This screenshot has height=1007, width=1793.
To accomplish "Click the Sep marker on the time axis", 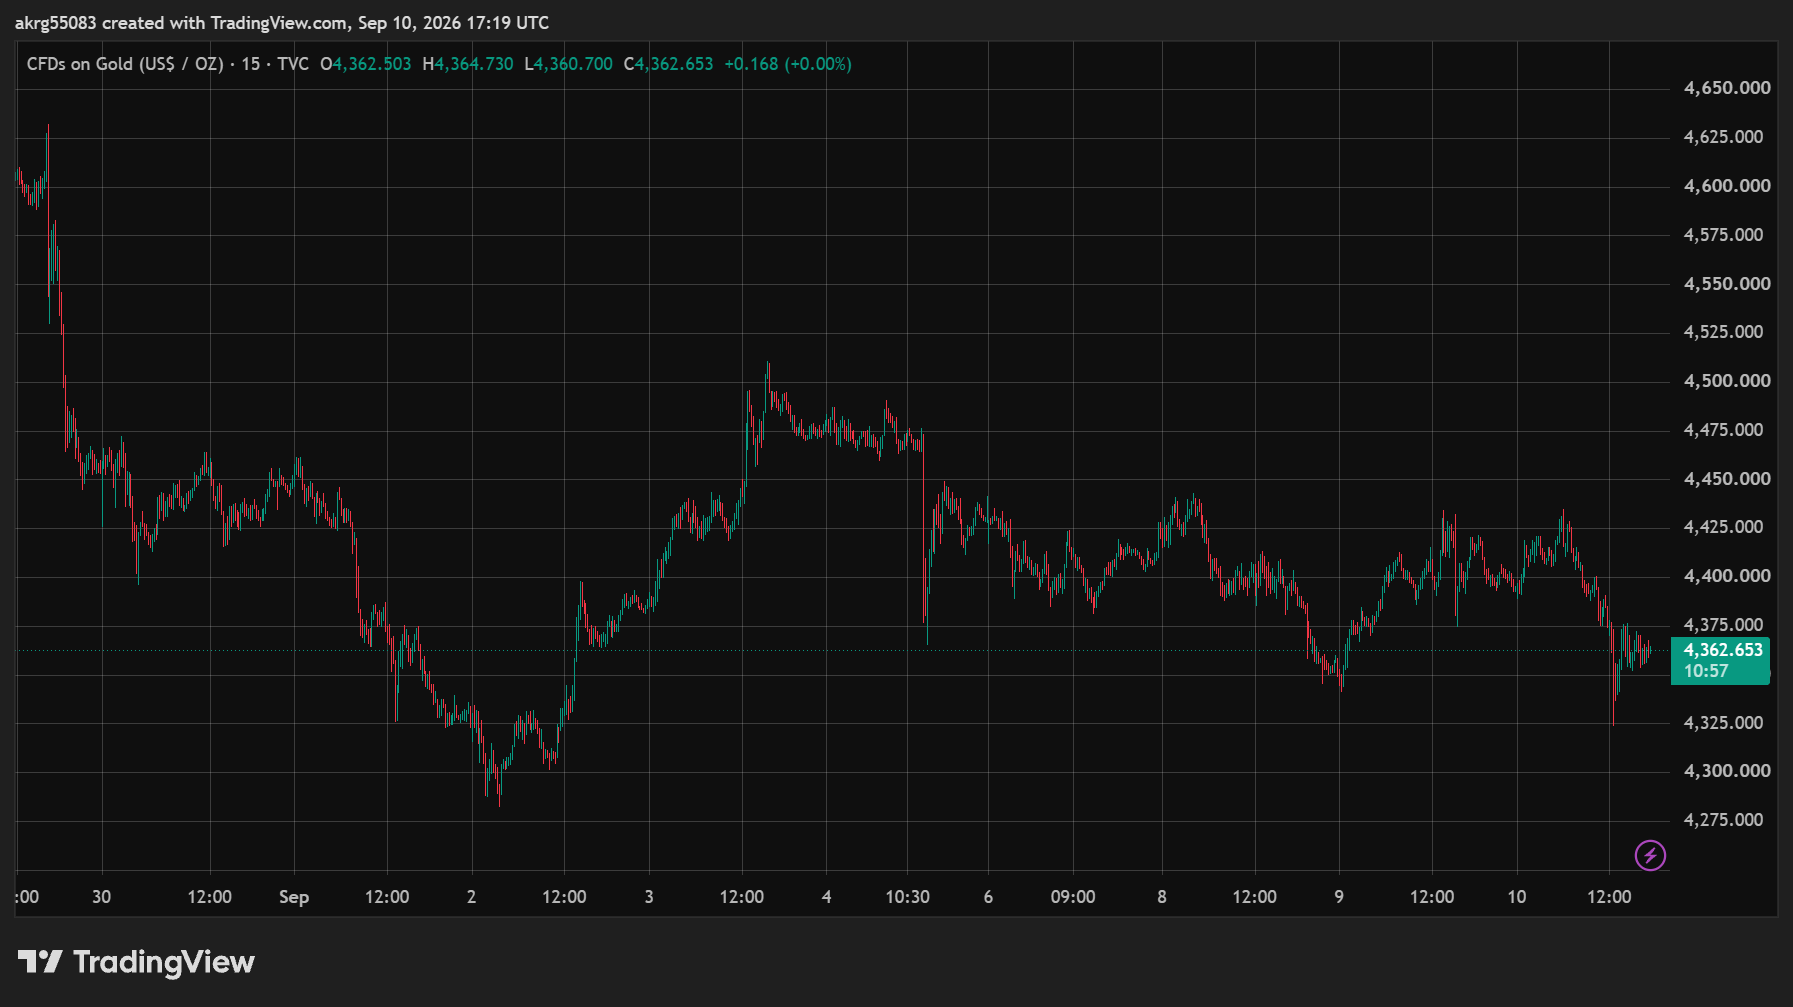I will [x=294, y=897].
